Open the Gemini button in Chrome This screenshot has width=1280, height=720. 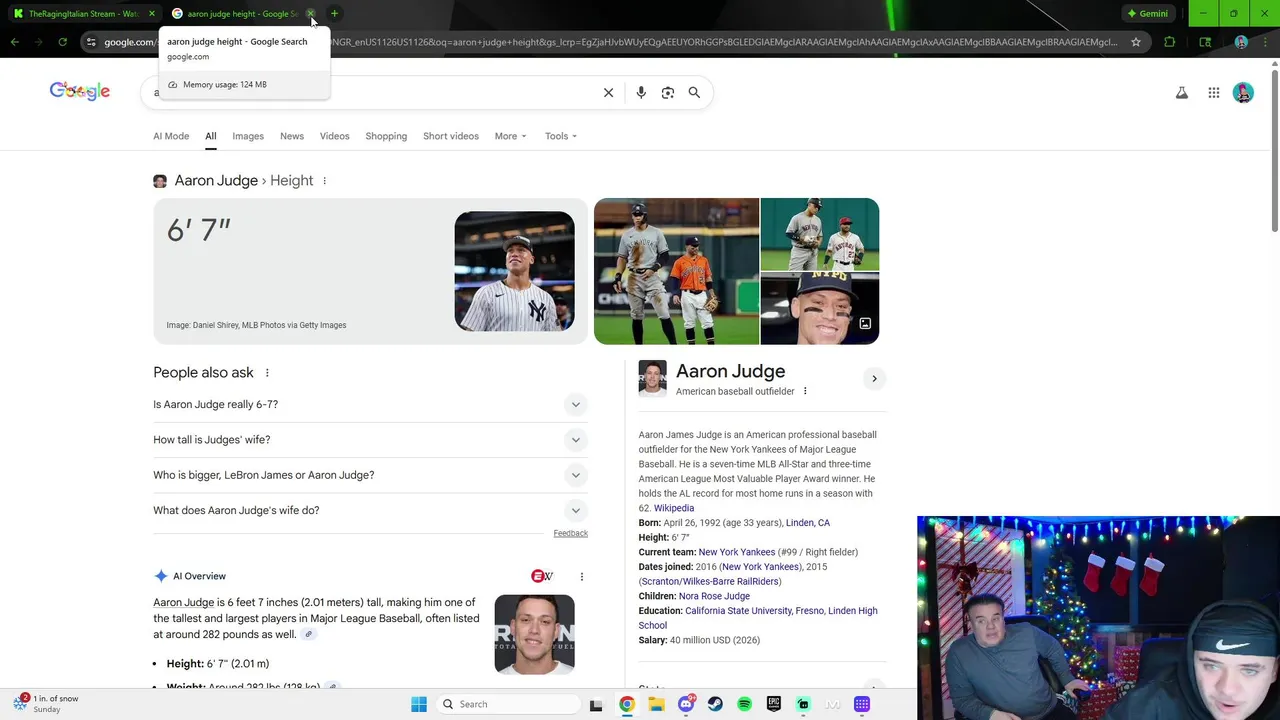(x=1147, y=14)
